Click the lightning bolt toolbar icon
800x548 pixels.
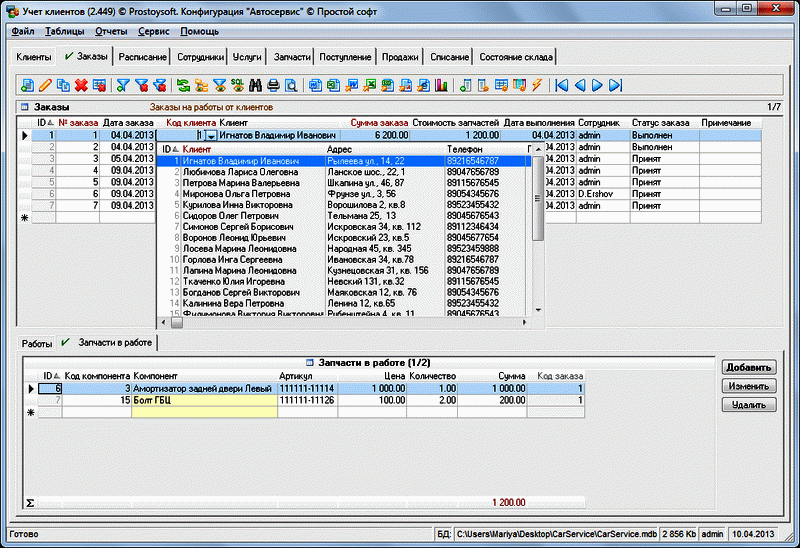537,85
